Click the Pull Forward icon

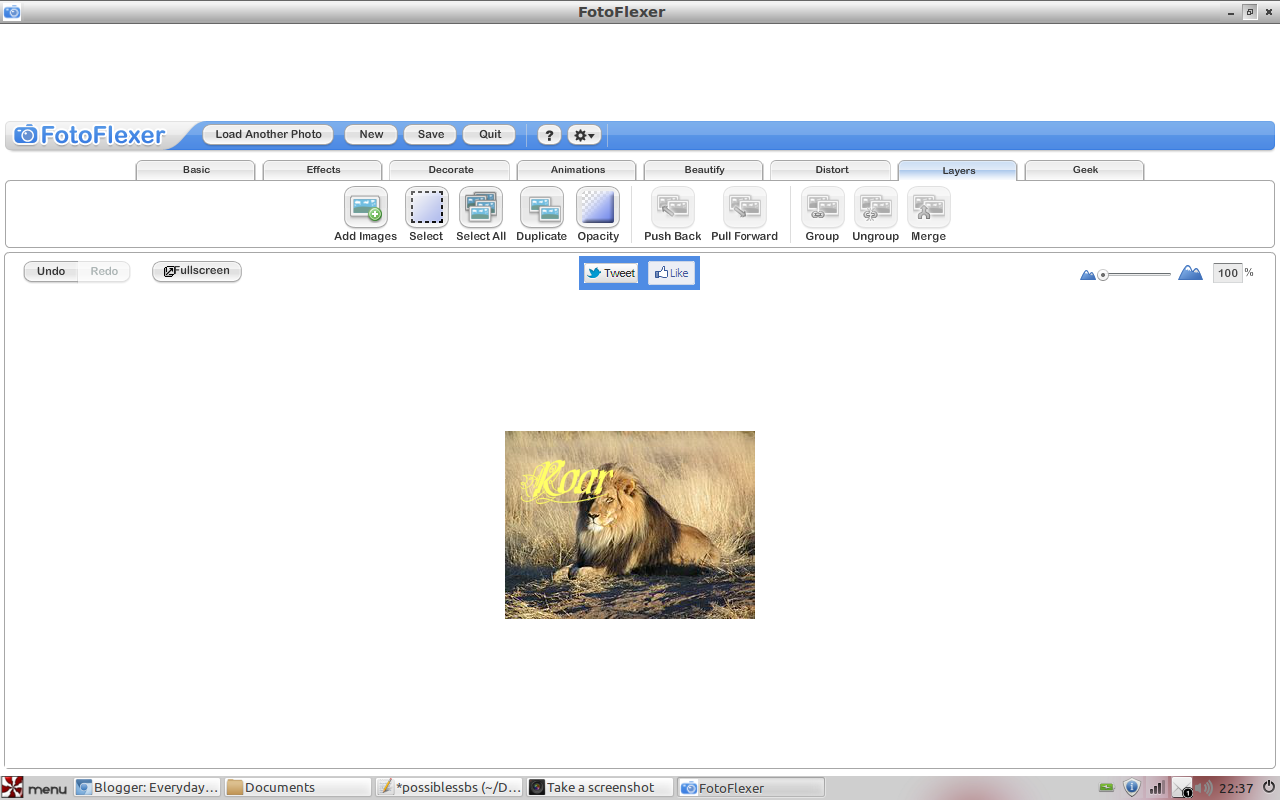(745, 207)
